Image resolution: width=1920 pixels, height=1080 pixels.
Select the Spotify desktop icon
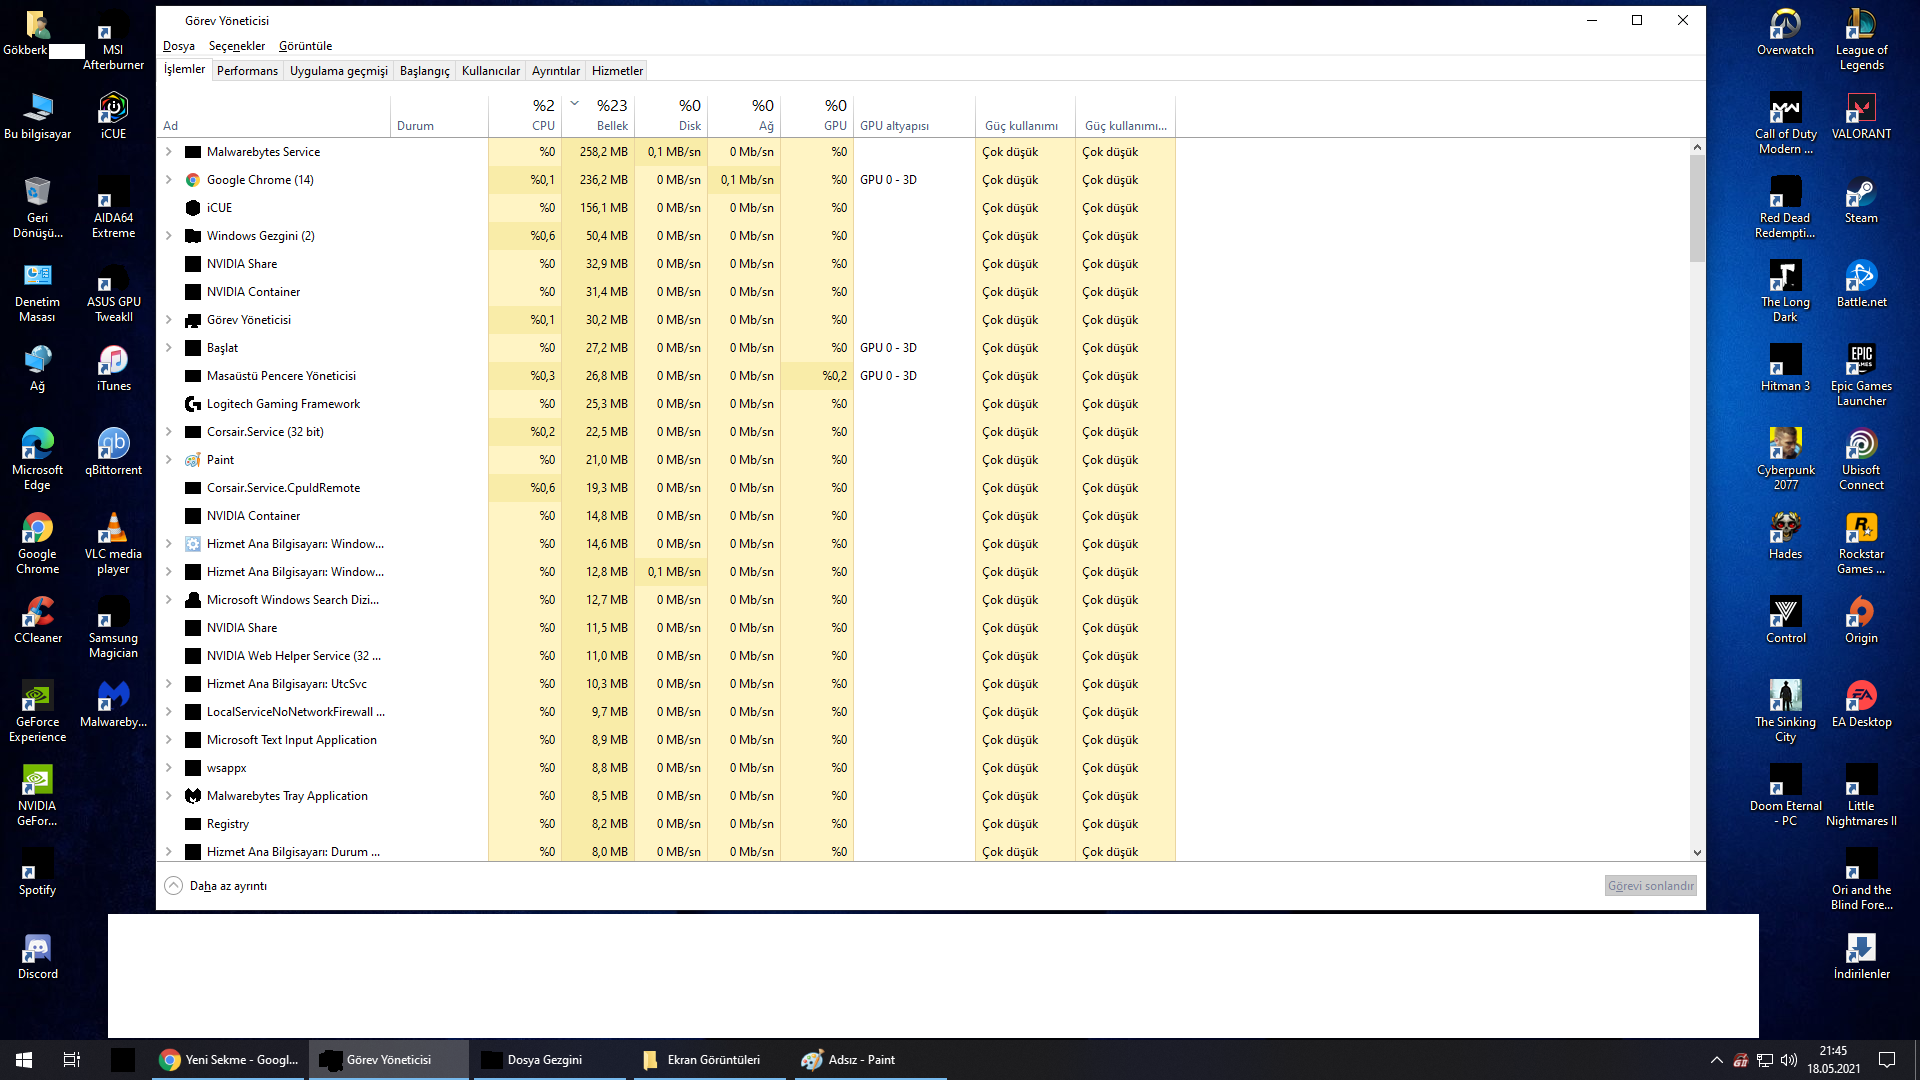[x=37, y=872]
